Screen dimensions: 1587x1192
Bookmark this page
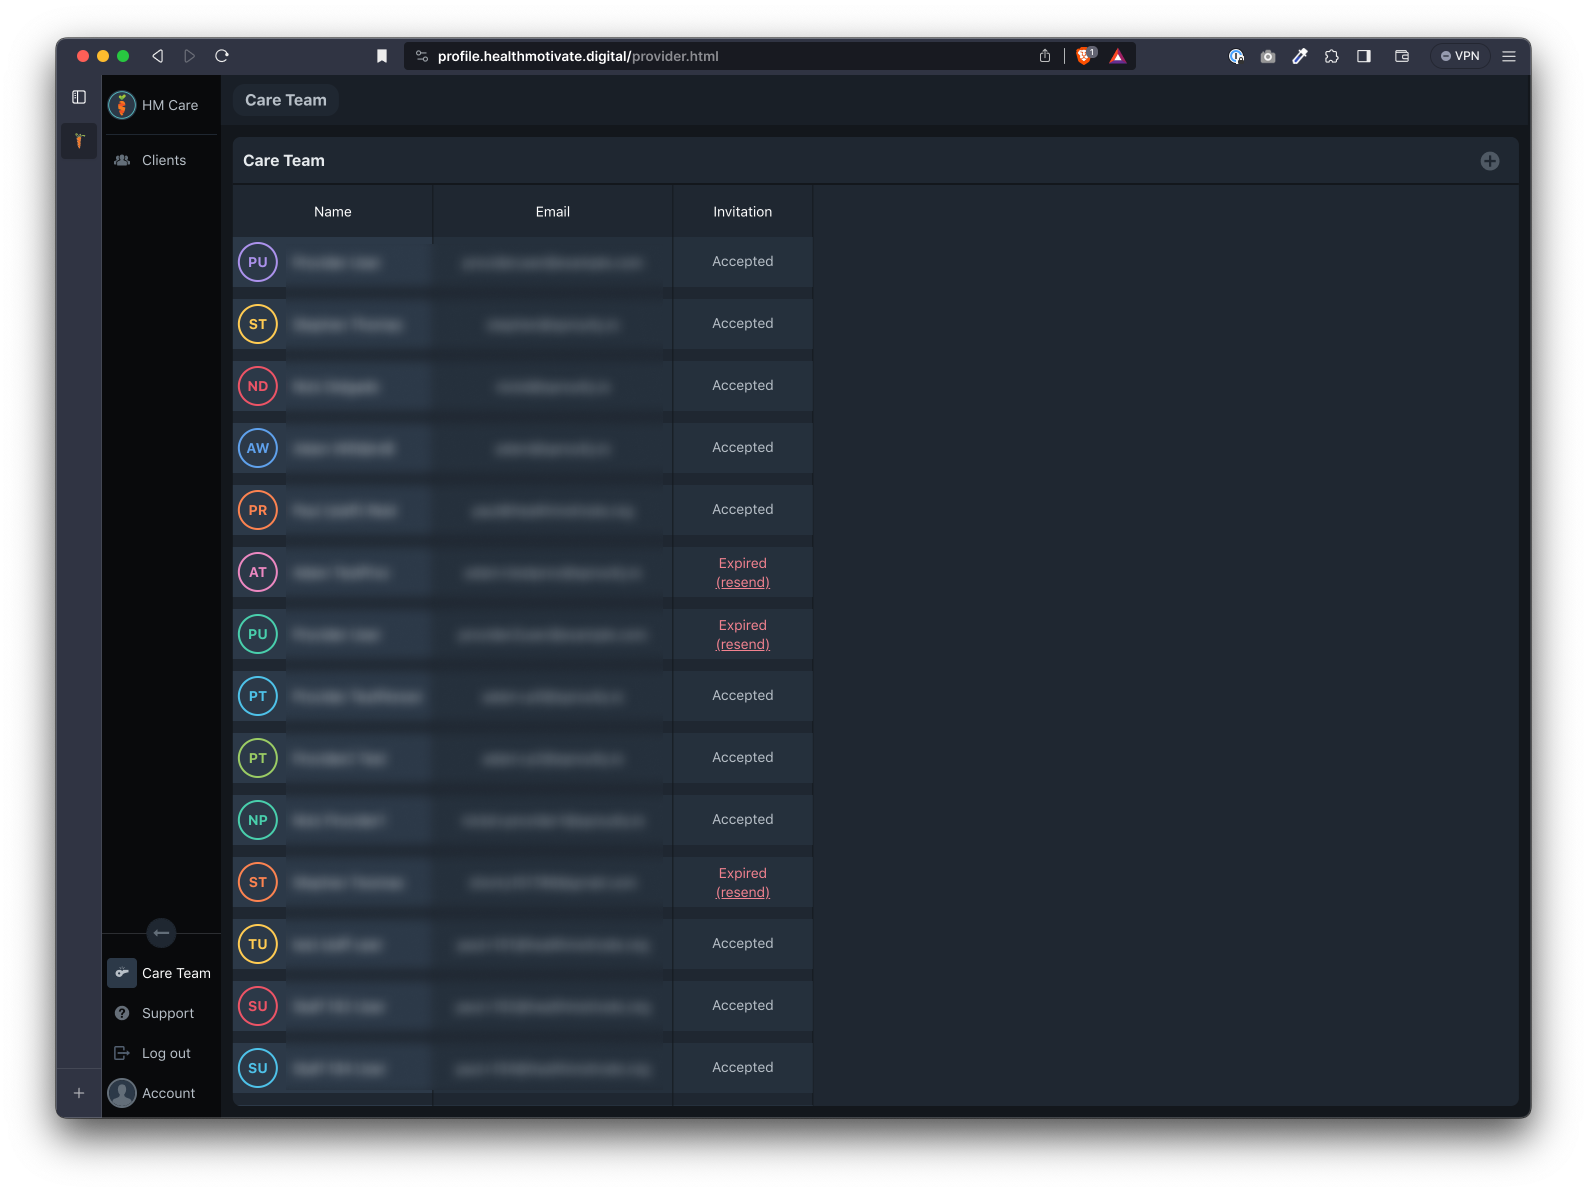382,56
